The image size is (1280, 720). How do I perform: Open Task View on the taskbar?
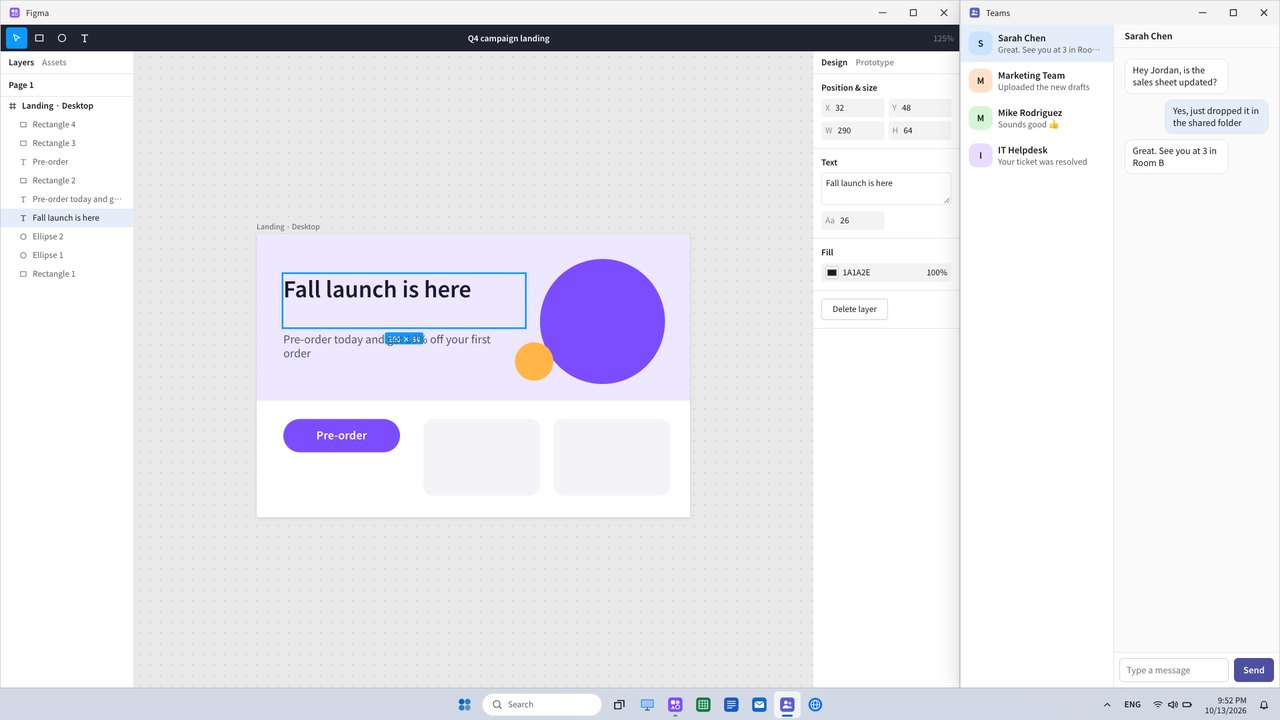pyautogui.click(x=619, y=704)
